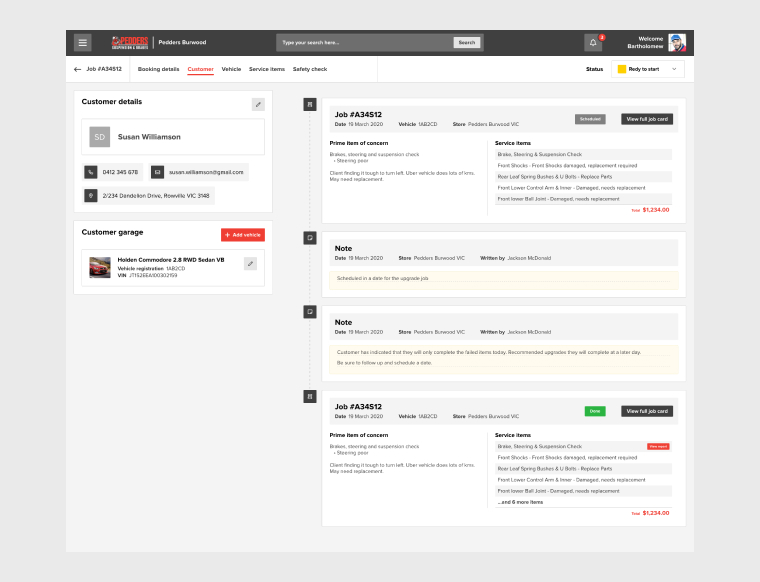Click the top job timeline marker icon

tap(310, 104)
